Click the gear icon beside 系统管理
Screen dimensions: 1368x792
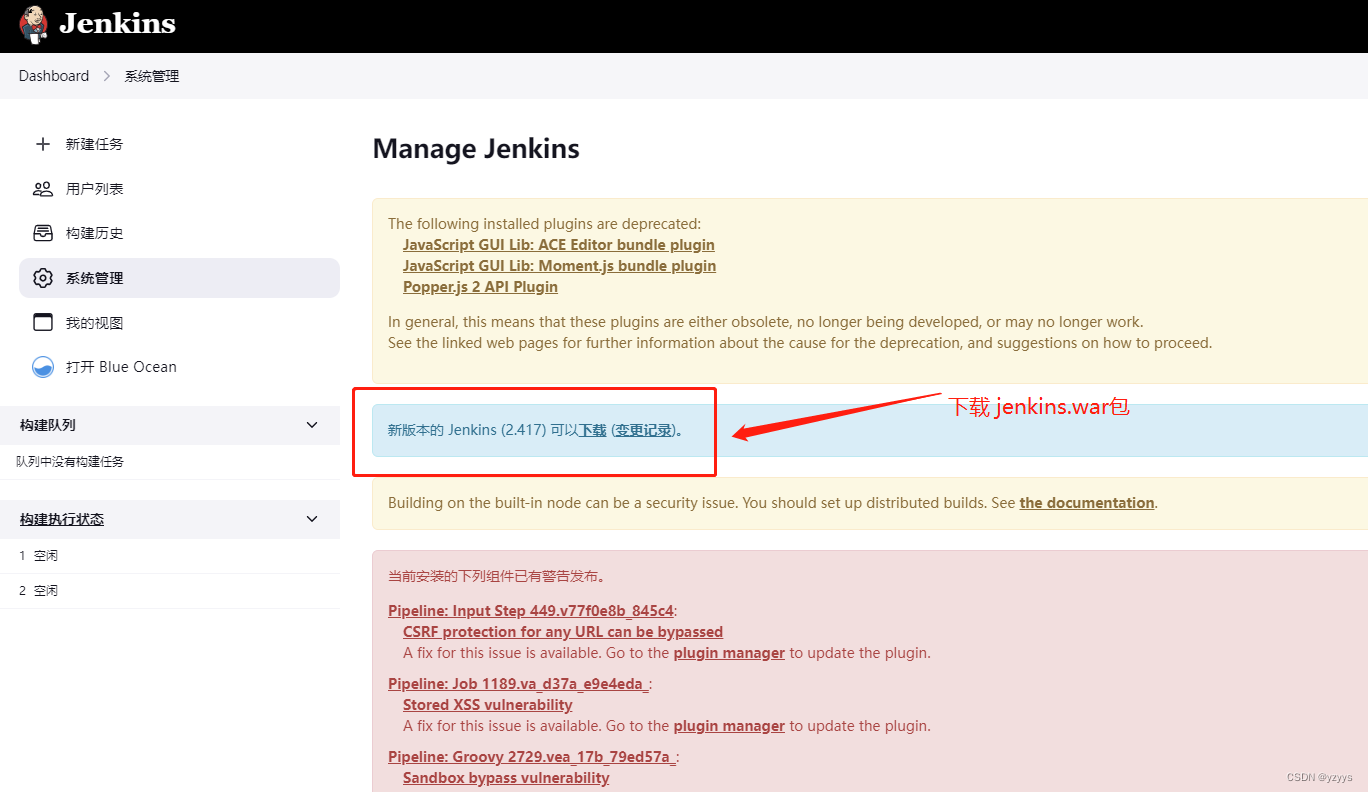pos(42,278)
